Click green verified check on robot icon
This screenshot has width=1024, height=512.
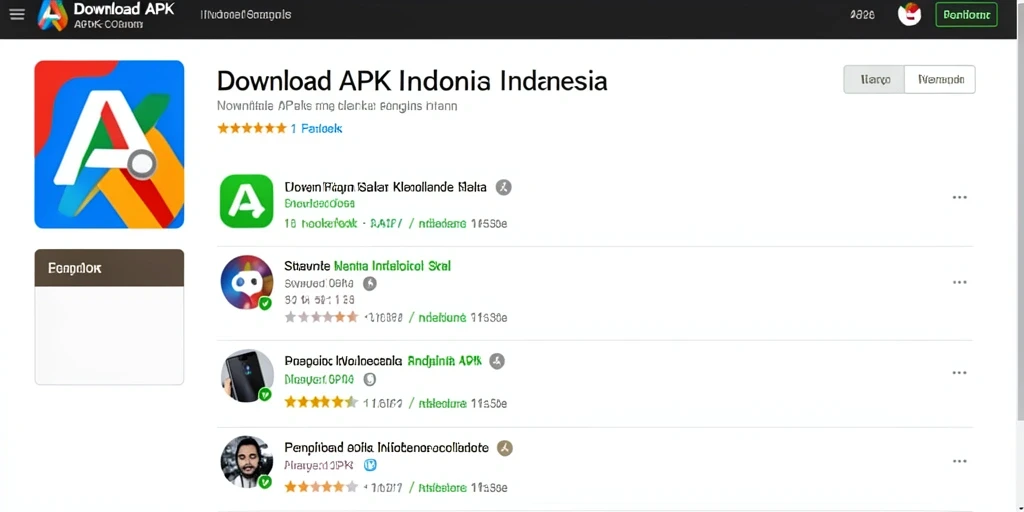coord(264,304)
